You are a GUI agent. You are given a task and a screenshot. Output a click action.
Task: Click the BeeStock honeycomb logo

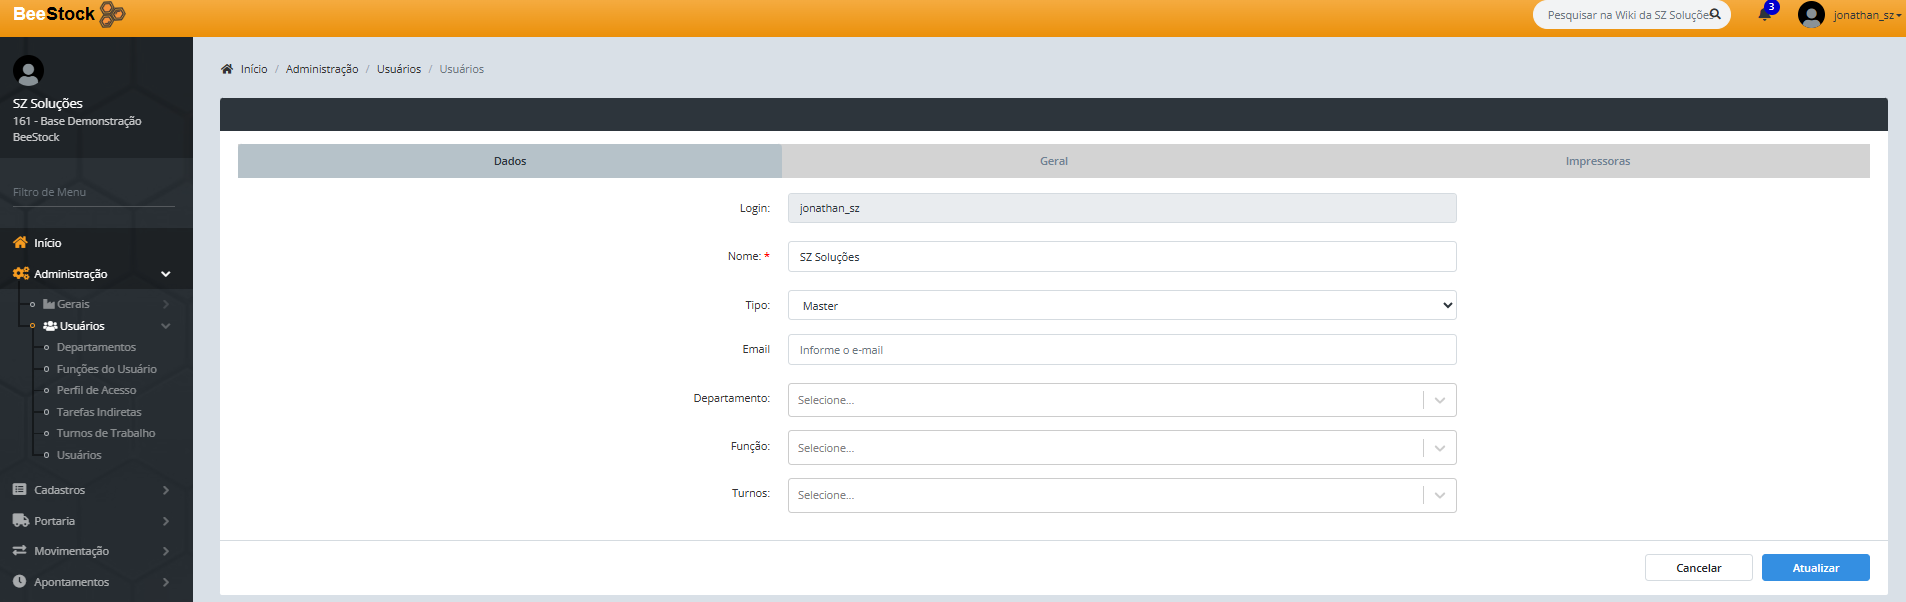click(113, 14)
